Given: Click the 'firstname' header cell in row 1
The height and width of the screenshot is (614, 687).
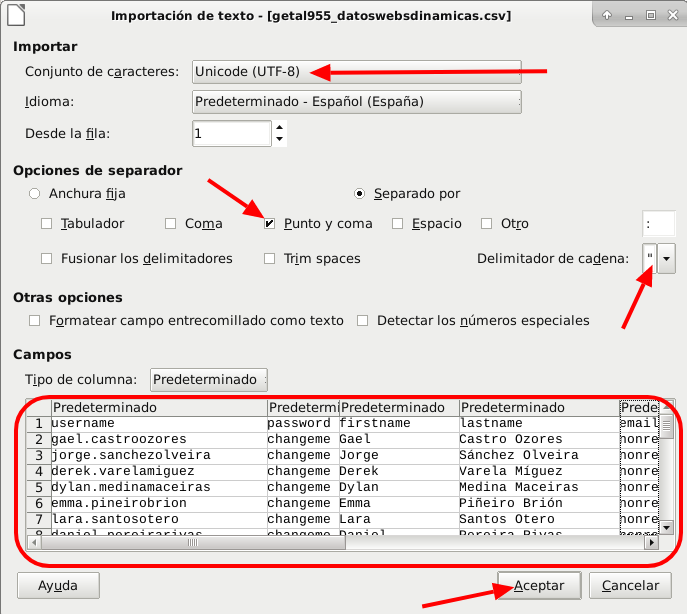Looking at the screenshot, I should click(x=399, y=423).
